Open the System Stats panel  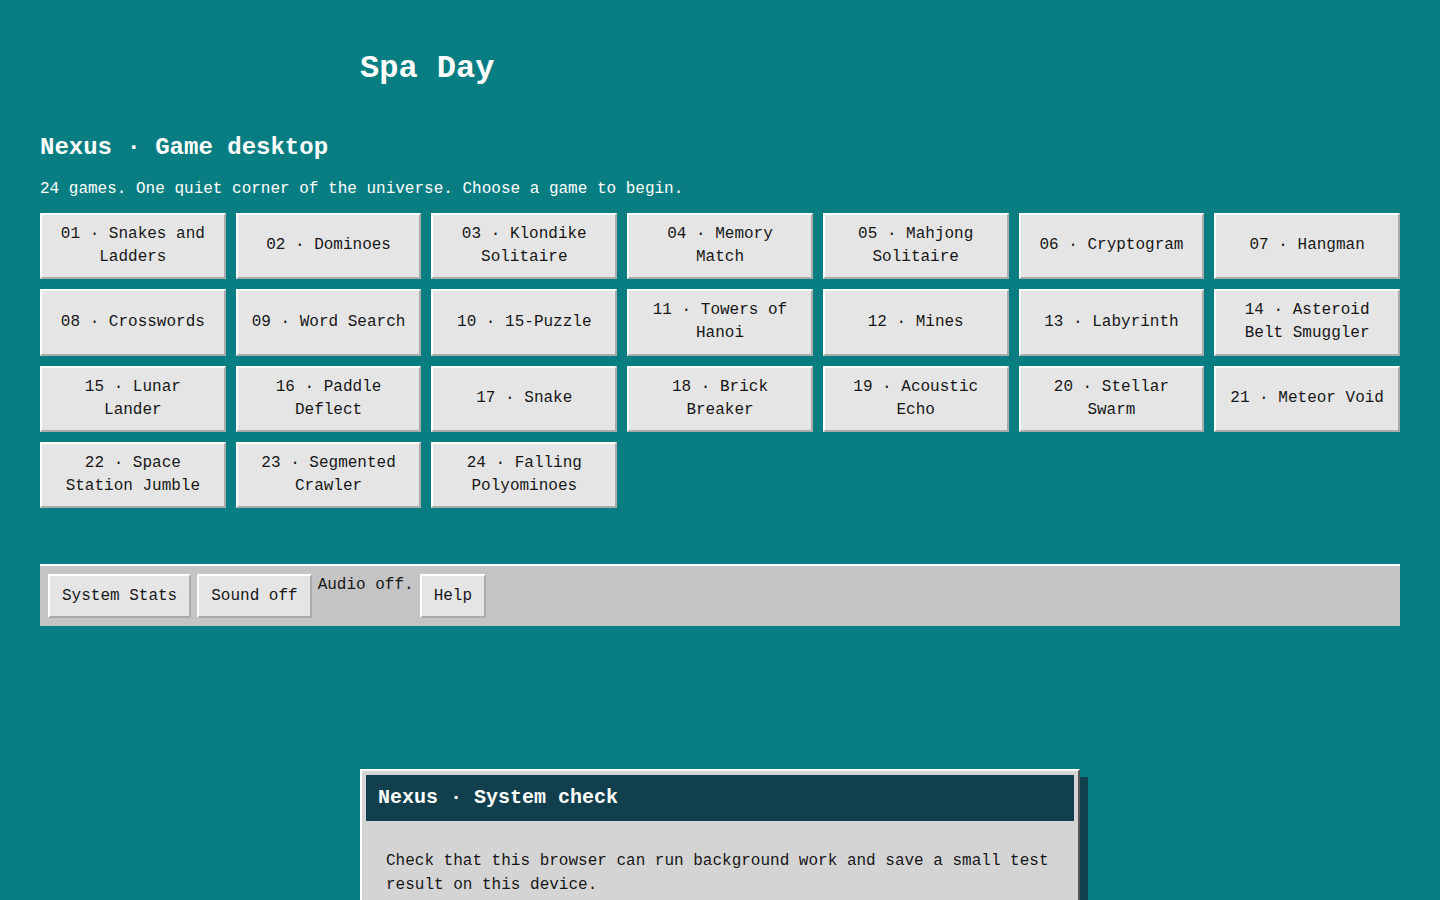(119, 596)
